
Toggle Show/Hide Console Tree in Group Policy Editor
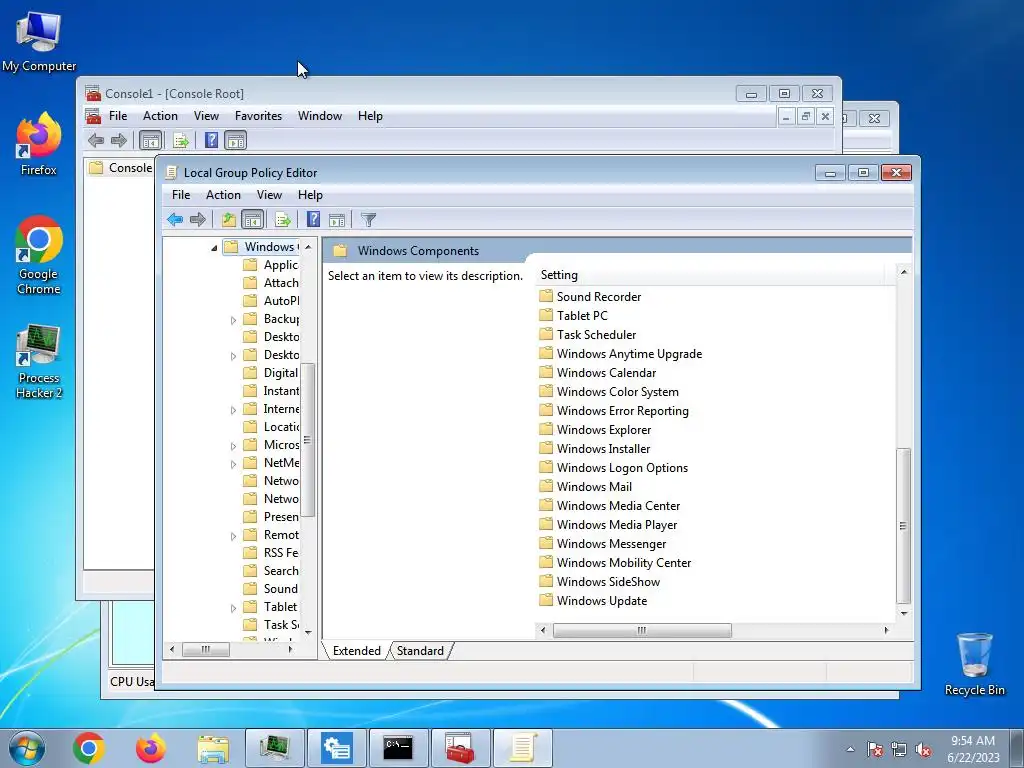click(x=252, y=219)
